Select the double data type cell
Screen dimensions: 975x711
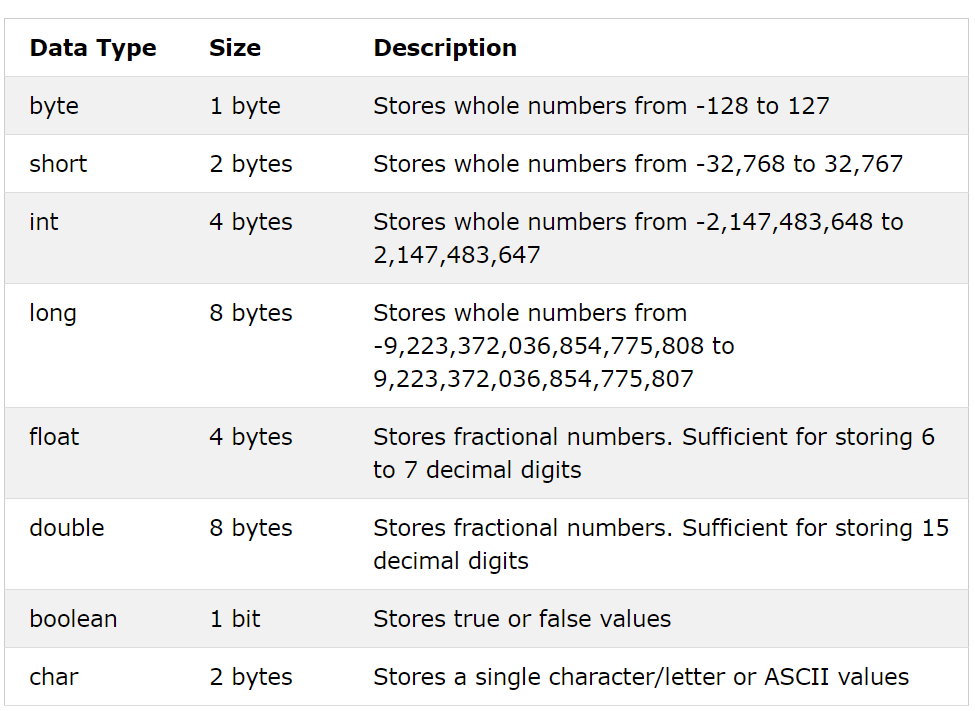click(66, 528)
